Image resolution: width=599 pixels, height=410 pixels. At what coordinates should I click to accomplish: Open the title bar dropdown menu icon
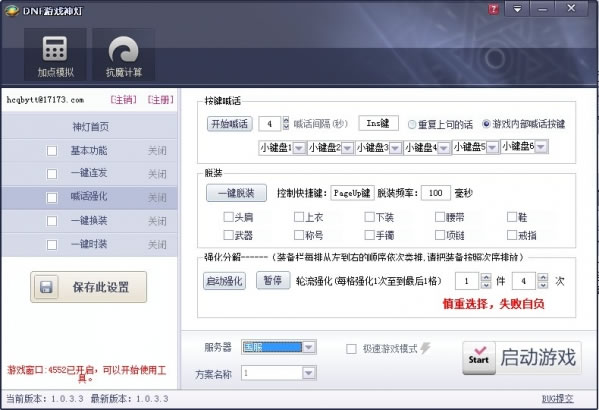(x=517, y=9)
